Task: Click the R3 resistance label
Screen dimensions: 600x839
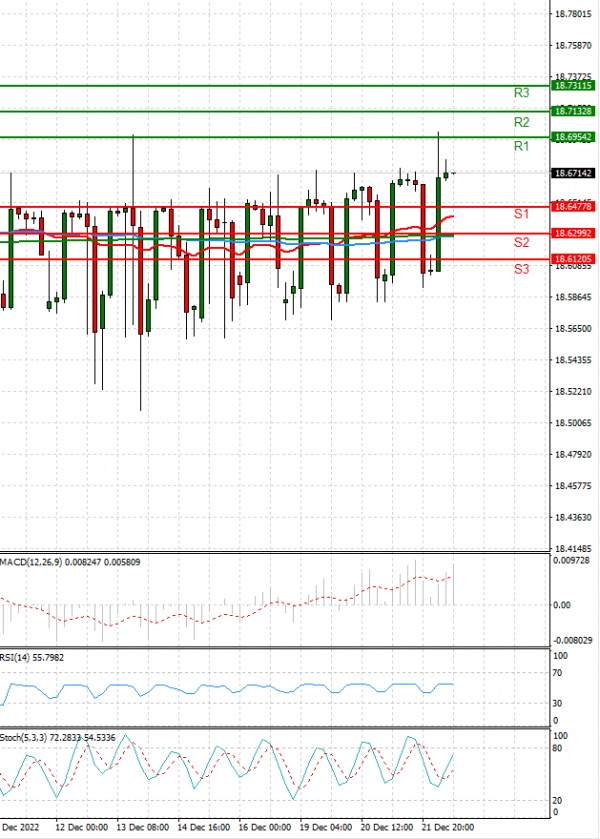Action: click(x=521, y=93)
